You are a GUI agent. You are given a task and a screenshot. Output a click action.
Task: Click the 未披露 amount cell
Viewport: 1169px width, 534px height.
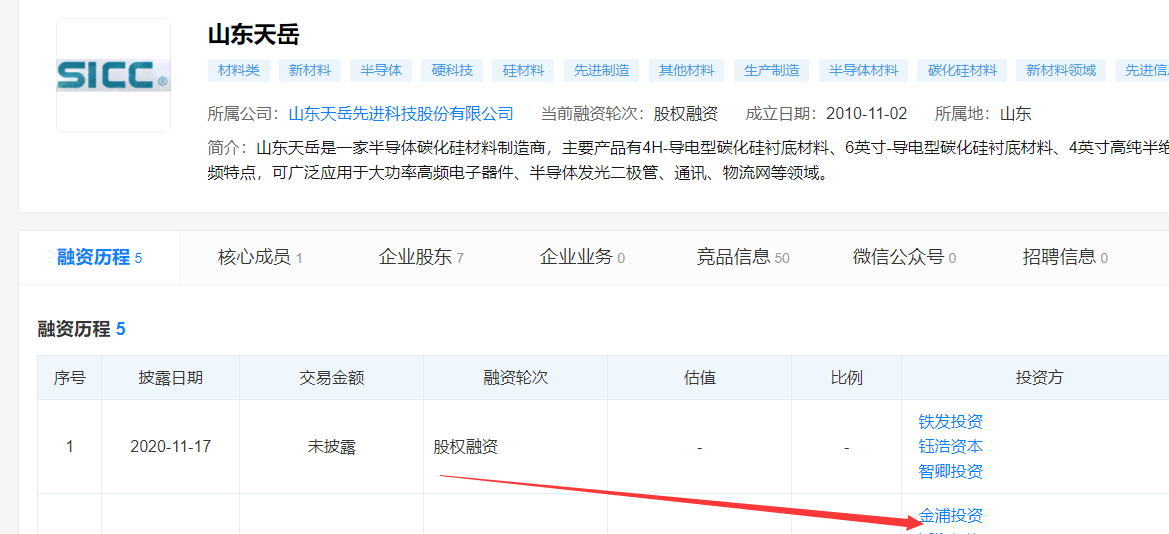click(331, 447)
